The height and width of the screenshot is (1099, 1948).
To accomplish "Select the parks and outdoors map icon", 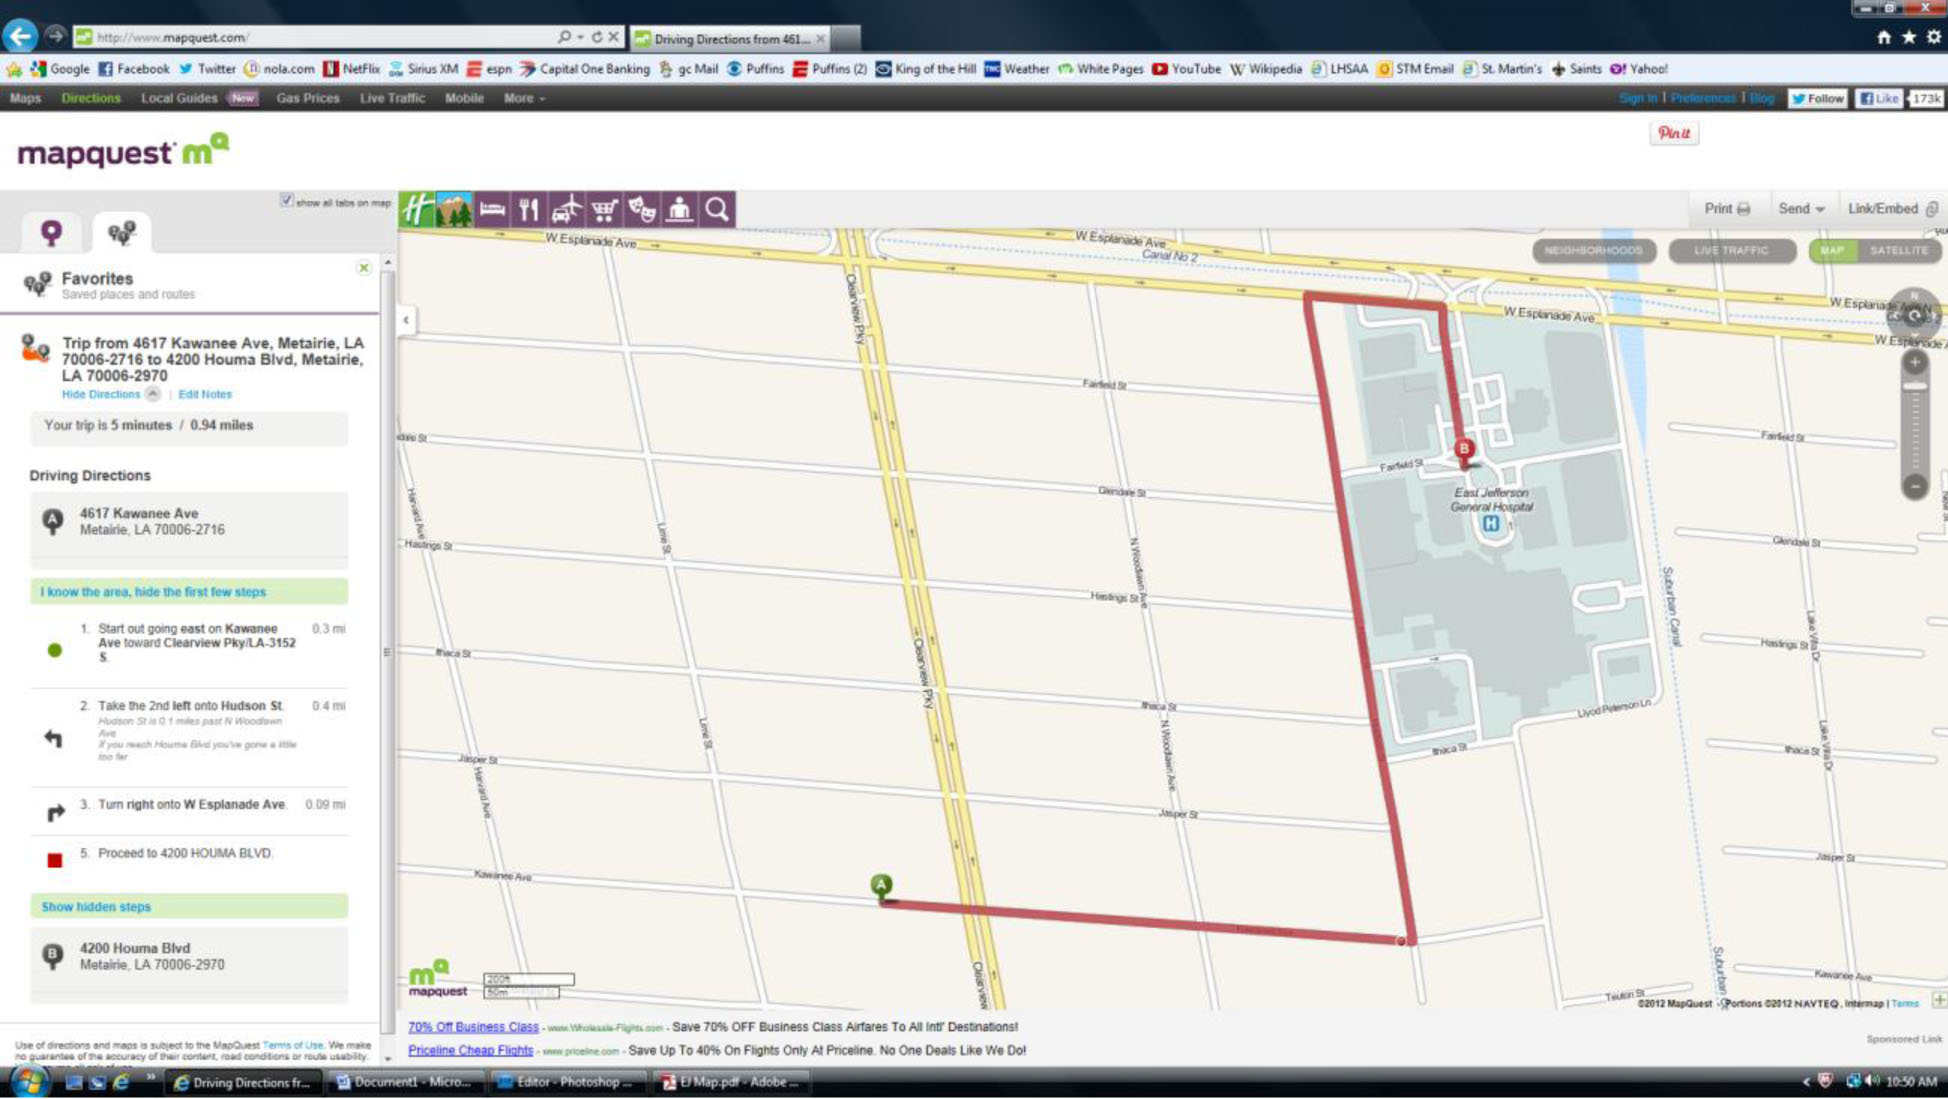I will [x=454, y=209].
